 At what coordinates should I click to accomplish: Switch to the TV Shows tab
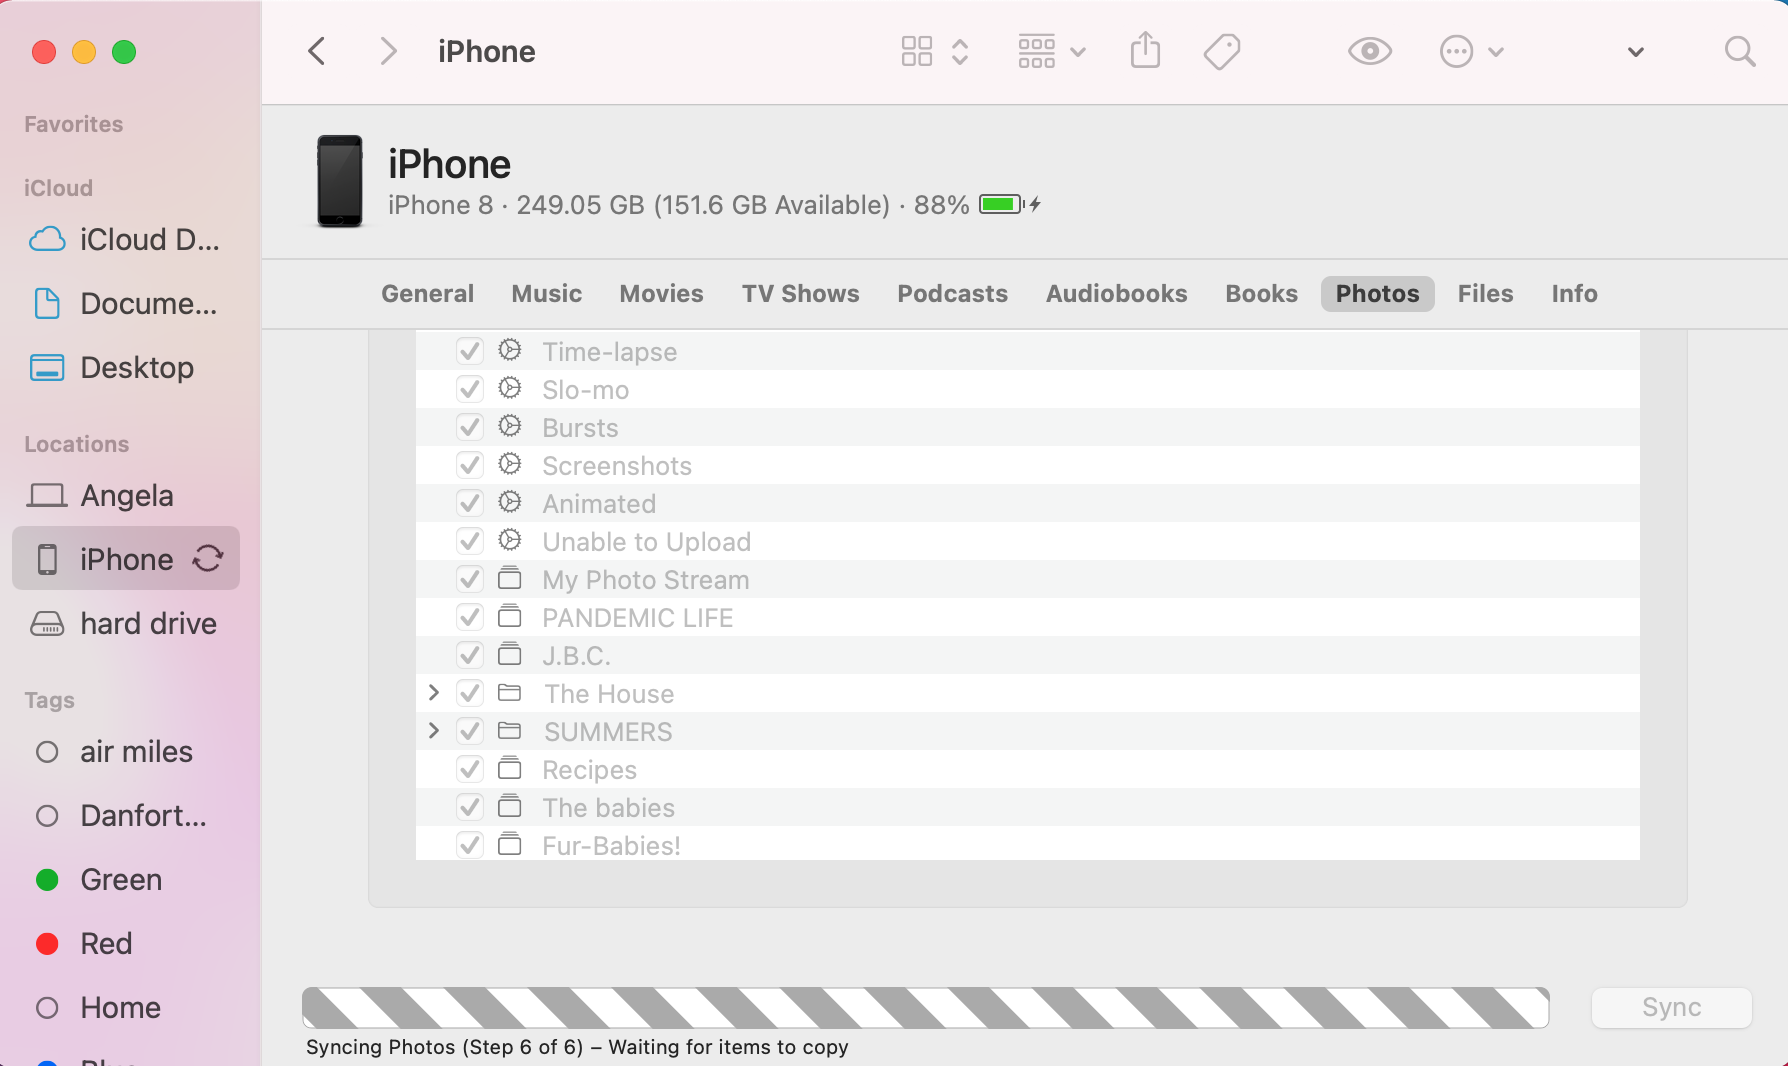pyautogui.click(x=801, y=294)
